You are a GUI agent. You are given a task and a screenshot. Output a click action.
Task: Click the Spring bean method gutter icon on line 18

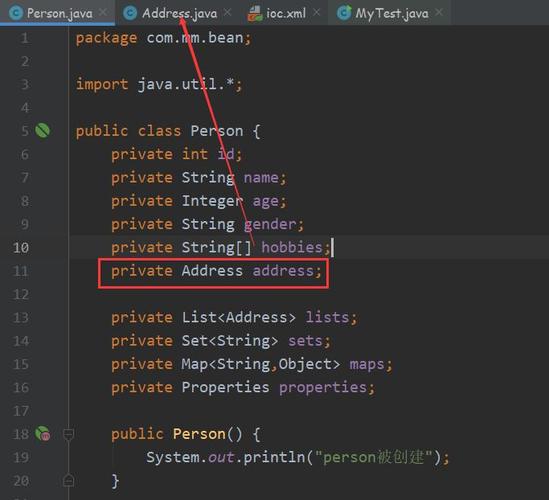pos(43,433)
